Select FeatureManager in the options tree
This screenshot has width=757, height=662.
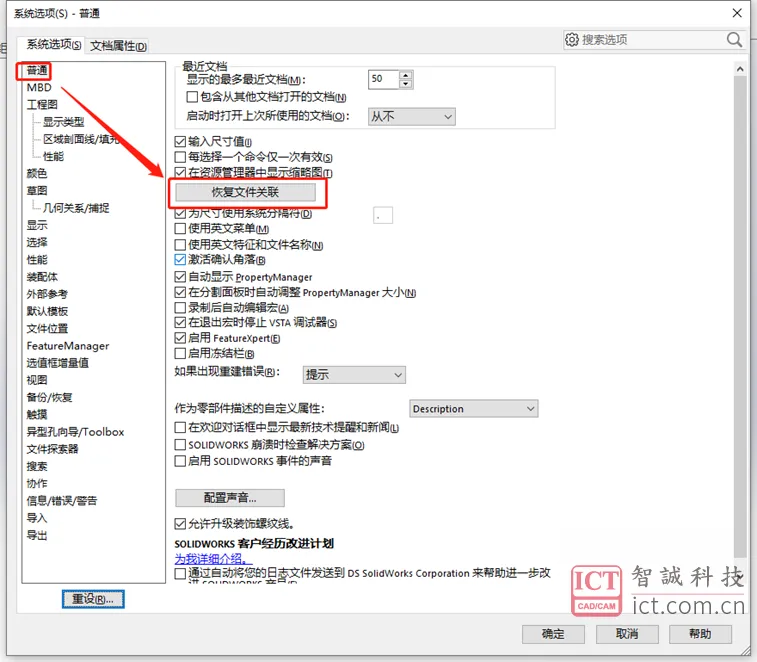point(68,346)
